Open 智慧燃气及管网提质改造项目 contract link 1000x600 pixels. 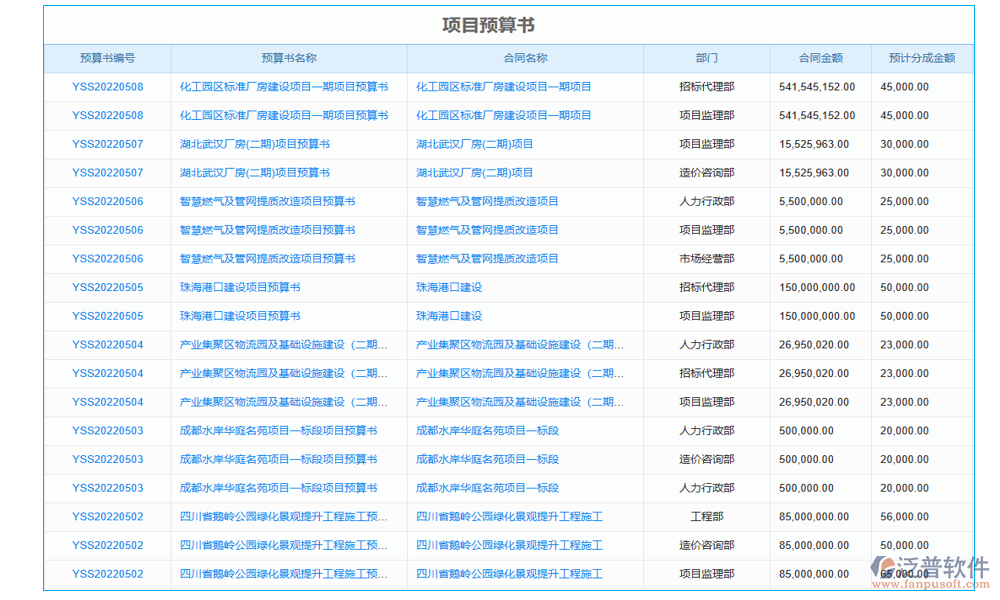point(488,201)
